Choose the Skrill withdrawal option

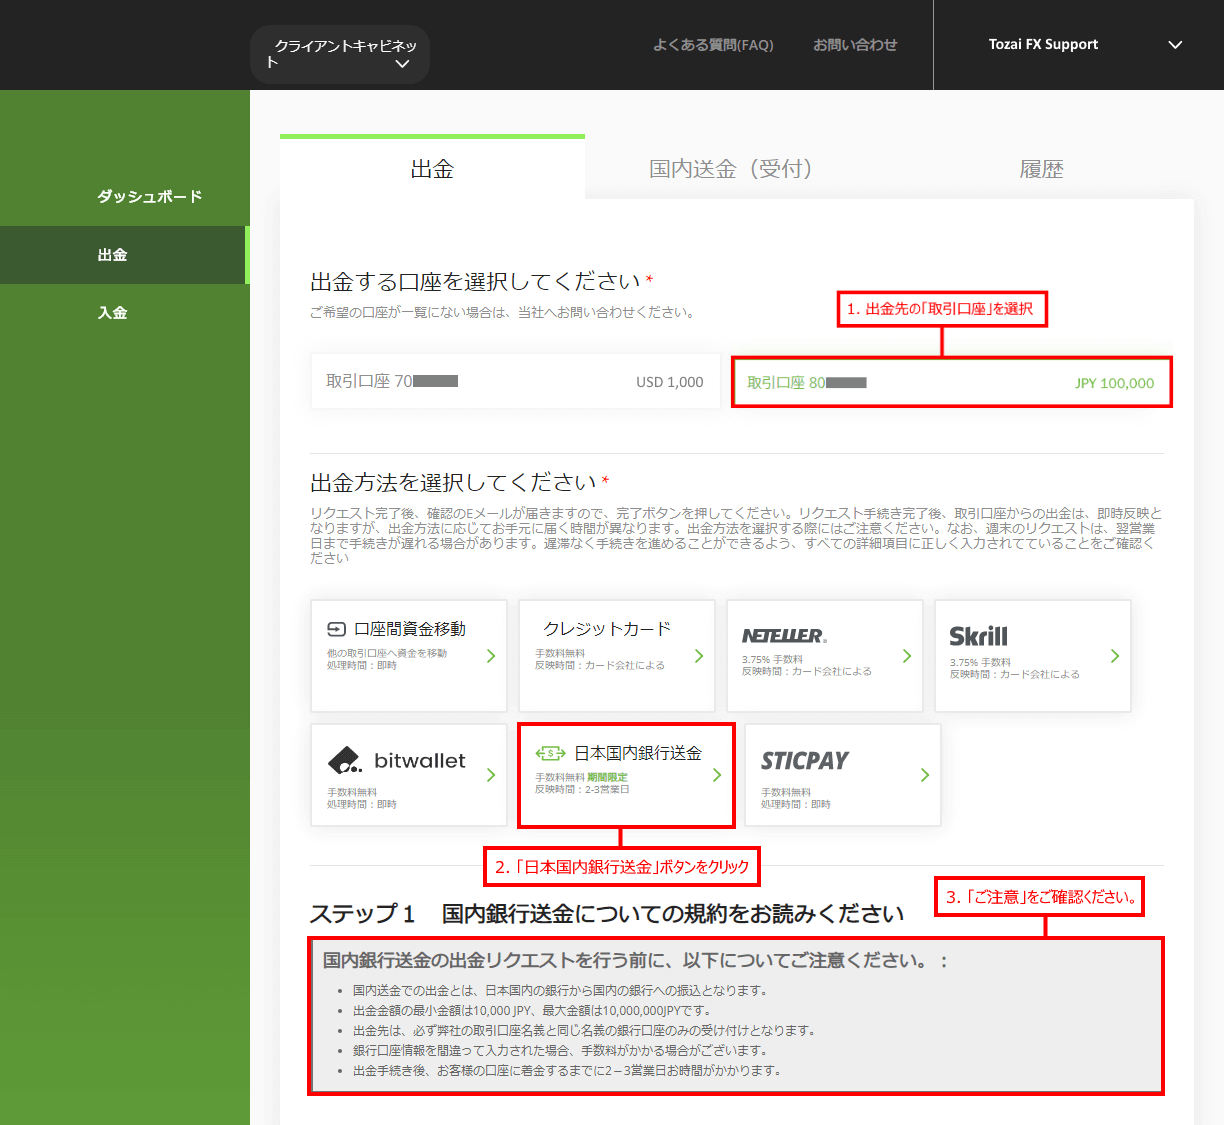click(x=1032, y=655)
